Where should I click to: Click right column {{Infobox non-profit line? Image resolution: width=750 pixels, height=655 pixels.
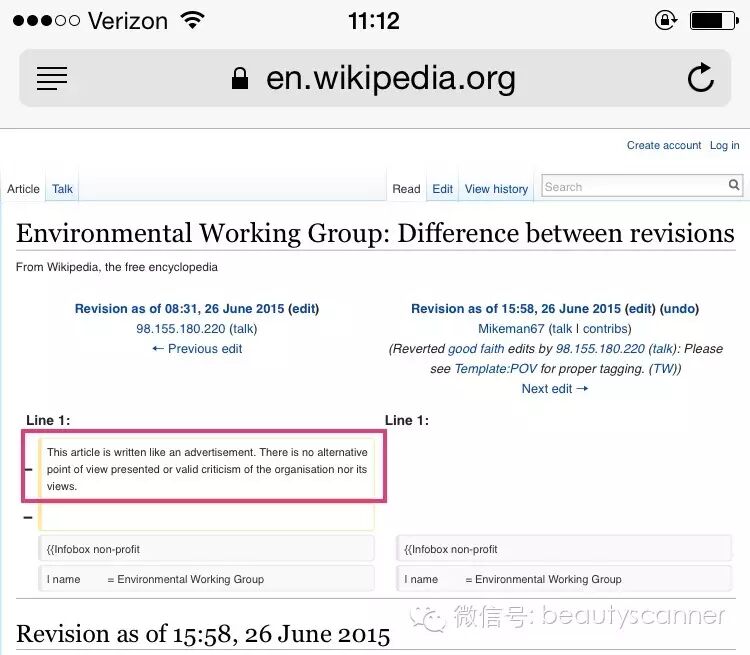point(564,549)
